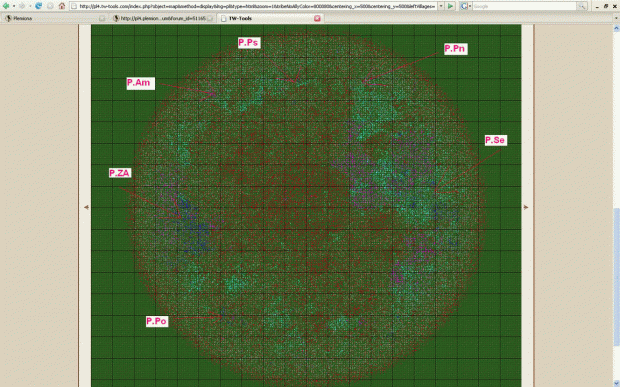Click the Google search input field
This screenshot has width=620, height=387.
(x=524, y=6)
